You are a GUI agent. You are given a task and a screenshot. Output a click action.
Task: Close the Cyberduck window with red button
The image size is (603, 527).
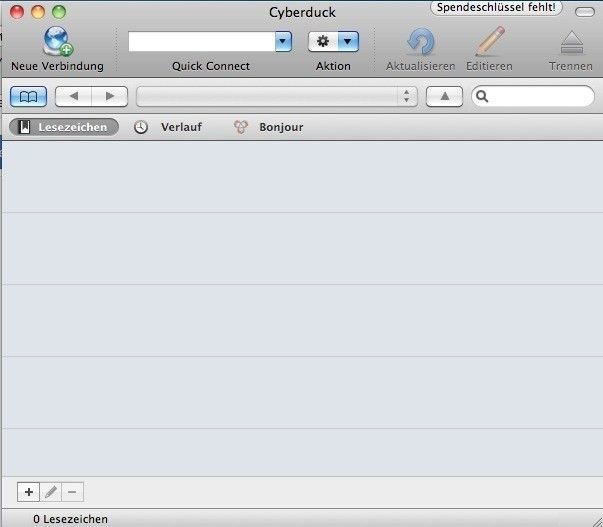coord(17,12)
